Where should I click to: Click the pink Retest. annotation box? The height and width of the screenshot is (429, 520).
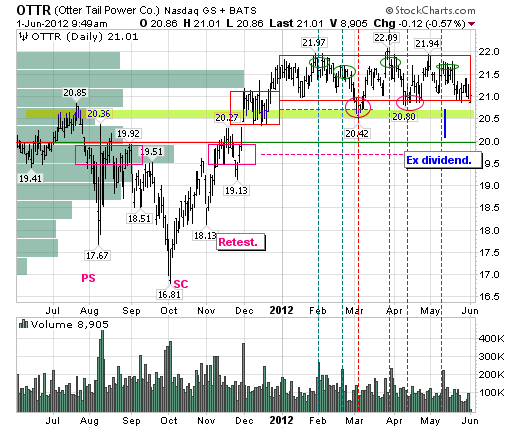[241, 242]
